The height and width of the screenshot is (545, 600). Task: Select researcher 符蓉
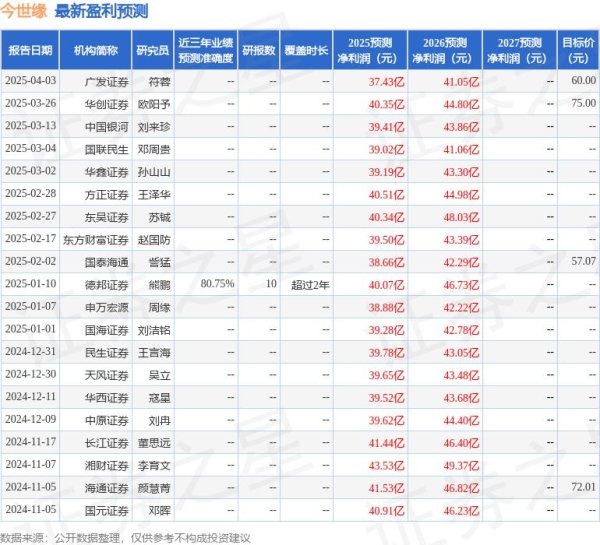pos(159,82)
